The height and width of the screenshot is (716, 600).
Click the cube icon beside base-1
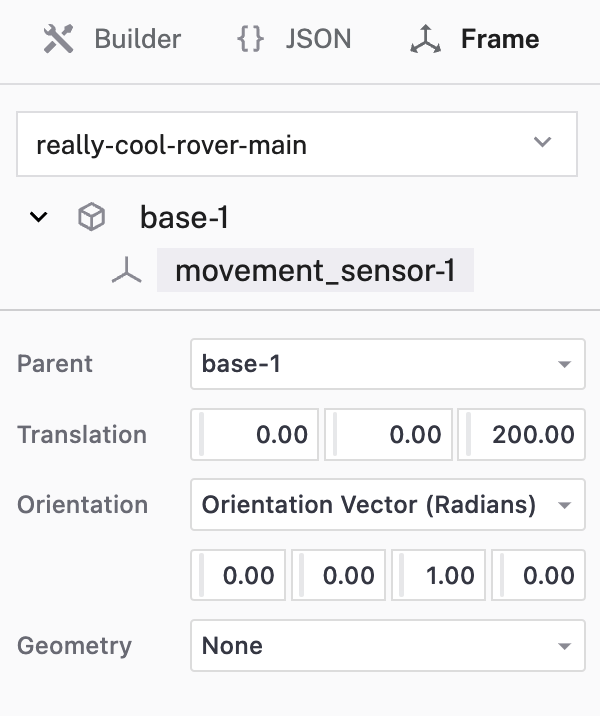coord(92,217)
